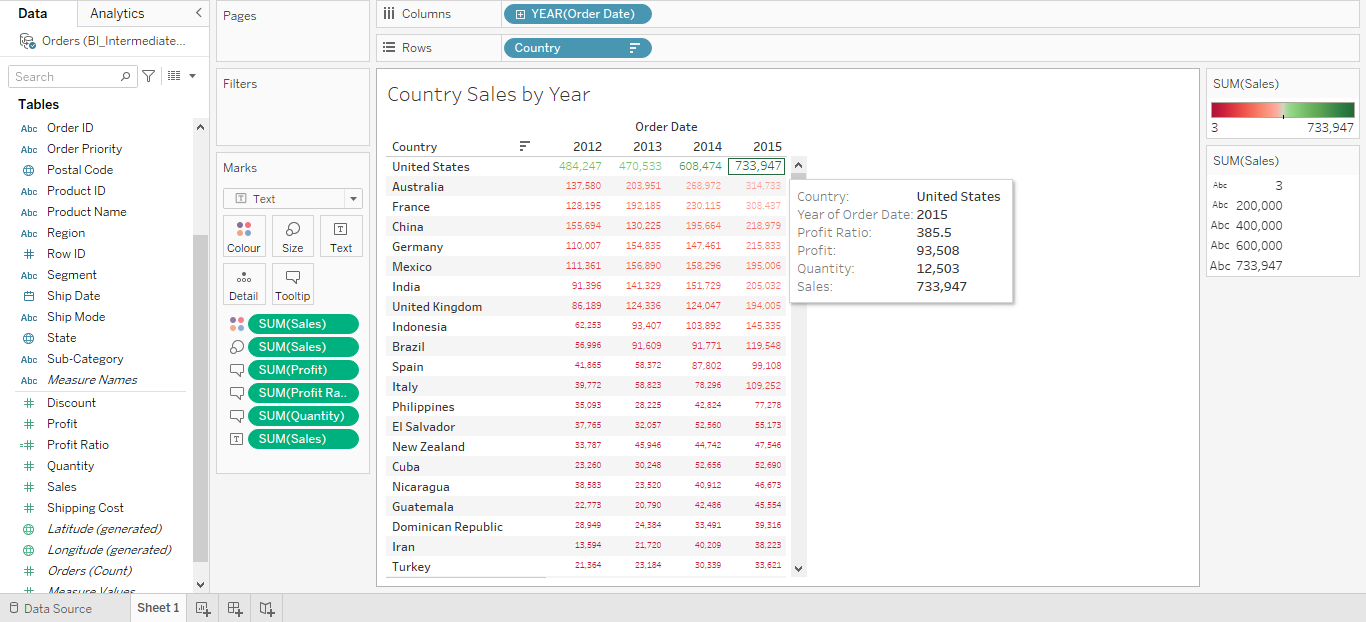The width and height of the screenshot is (1366, 622).
Task: Collapse the Data pane with the chevron
Action: coord(198,14)
